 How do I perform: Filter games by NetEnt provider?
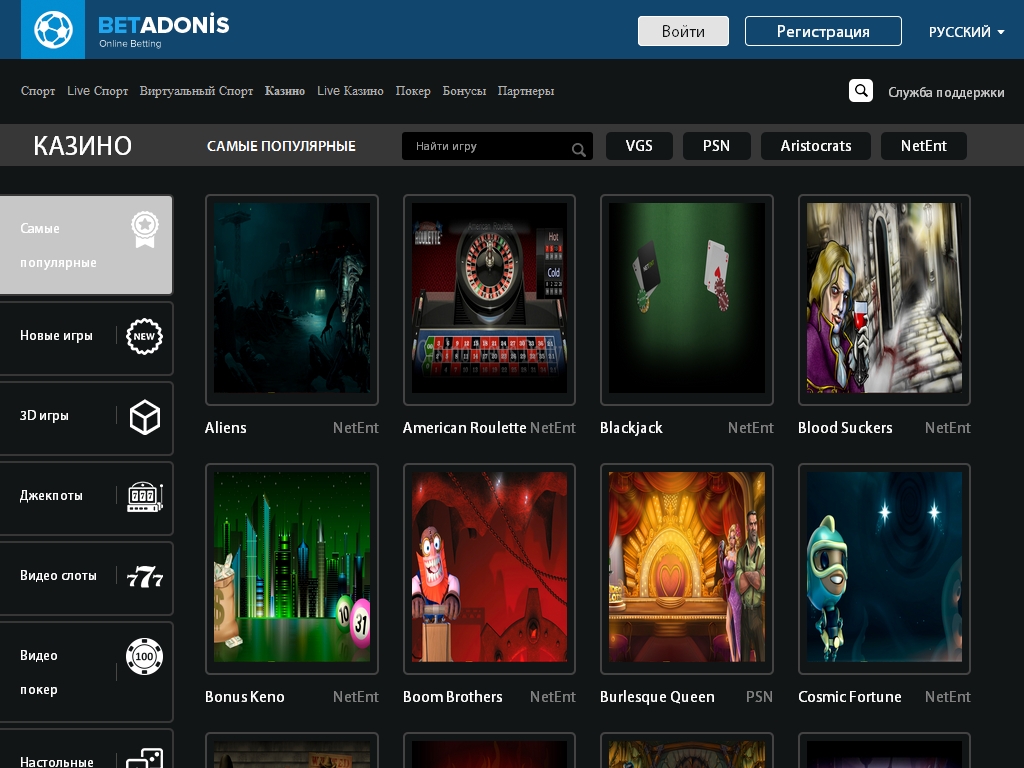click(x=923, y=146)
